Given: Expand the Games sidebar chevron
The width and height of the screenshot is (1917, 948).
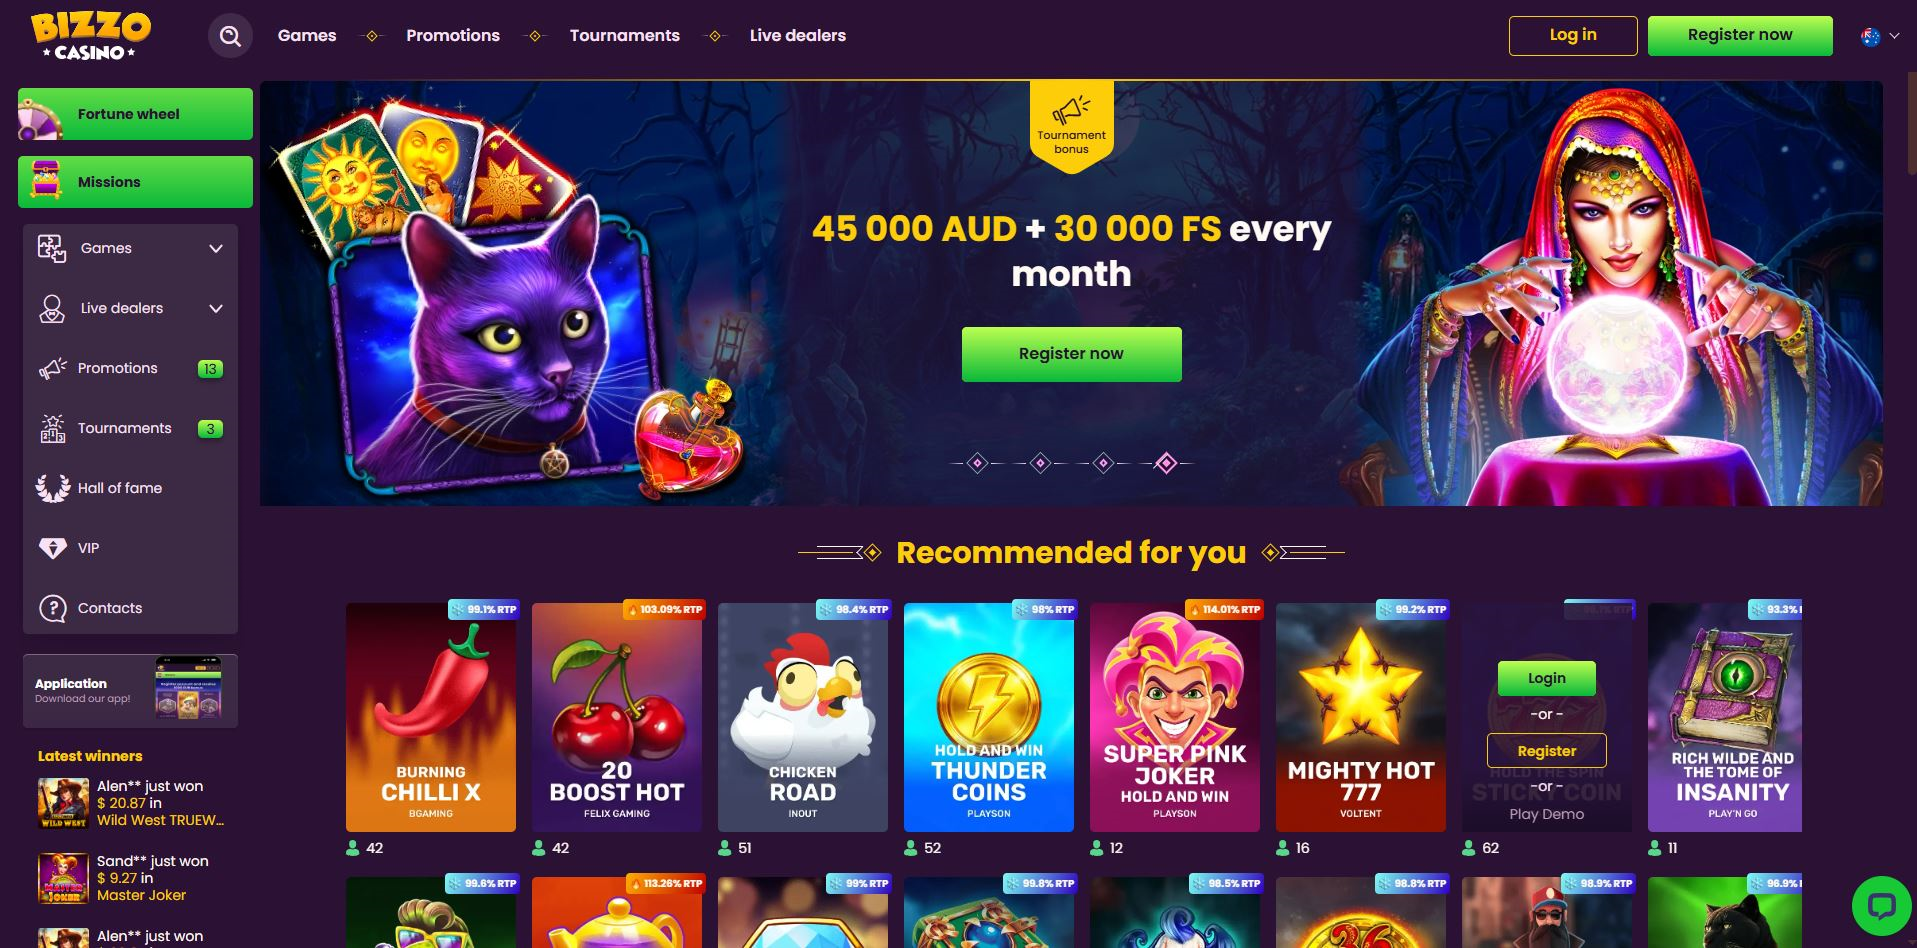Looking at the screenshot, I should pyautogui.click(x=216, y=248).
